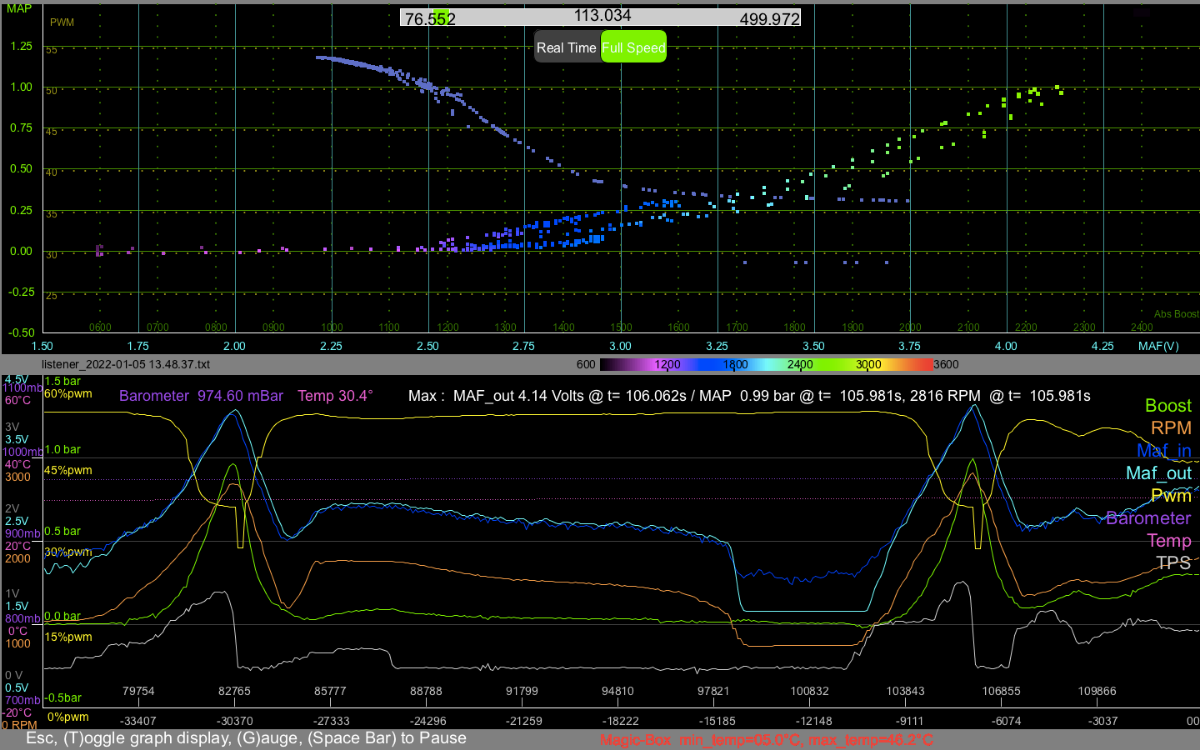Image resolution: width=1200 pixels, height=750 pixels.
Task: Select the Pwm legend entry
Action: 1171,495
